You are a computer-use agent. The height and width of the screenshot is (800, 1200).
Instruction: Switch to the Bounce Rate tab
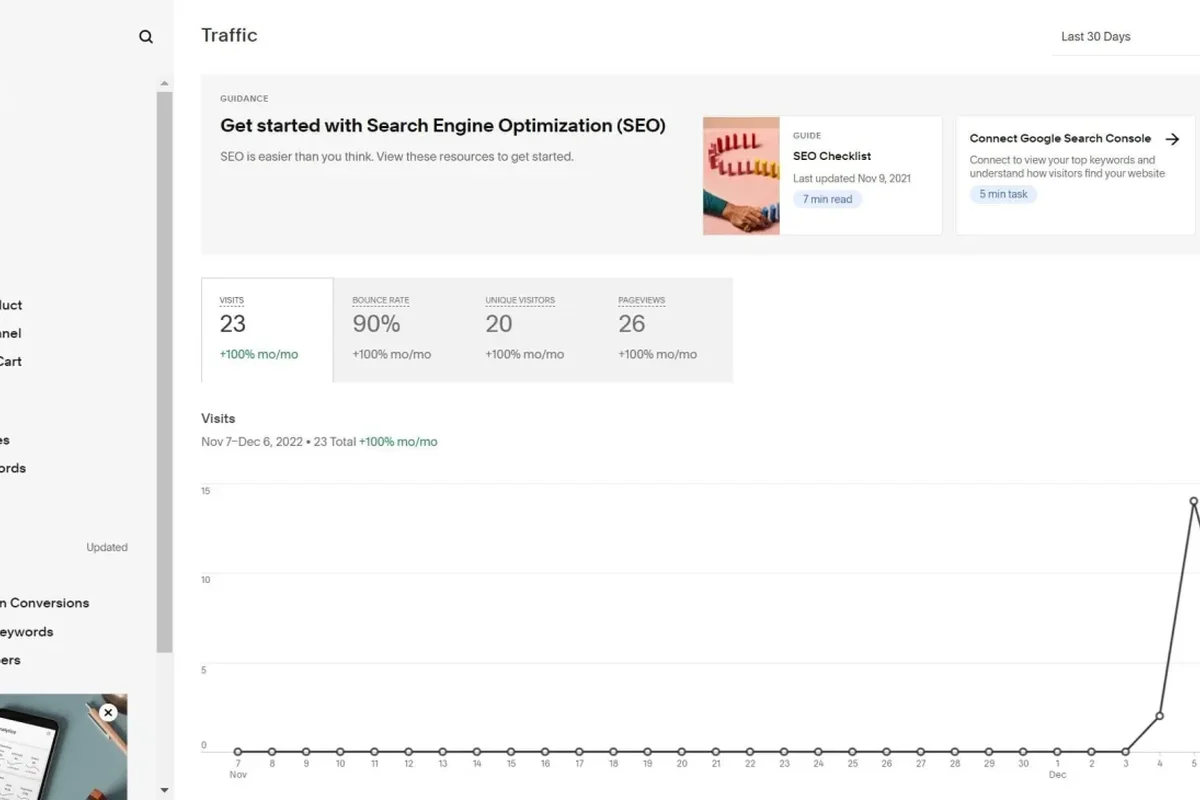point(400,330)
